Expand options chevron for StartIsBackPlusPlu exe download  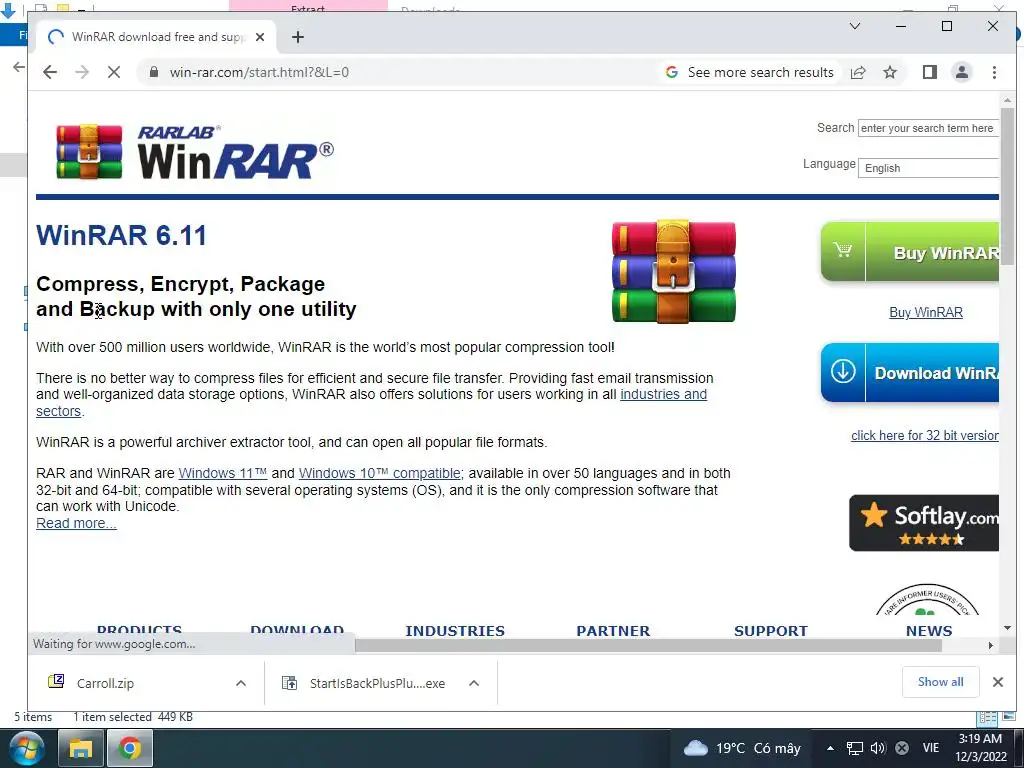[x=474, y=683]
